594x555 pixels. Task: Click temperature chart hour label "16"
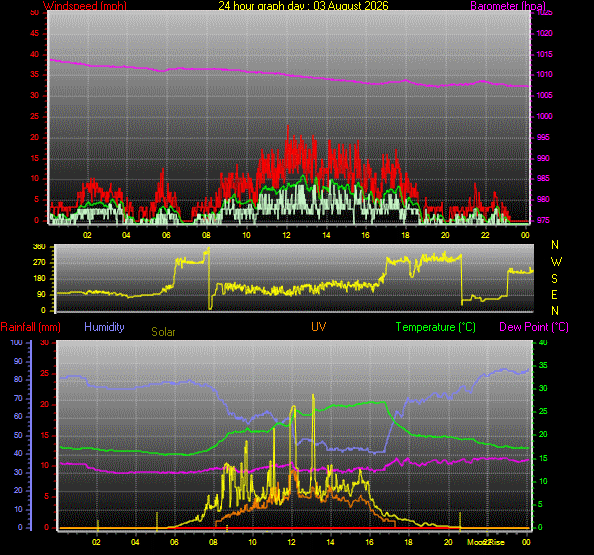[369, 542]
